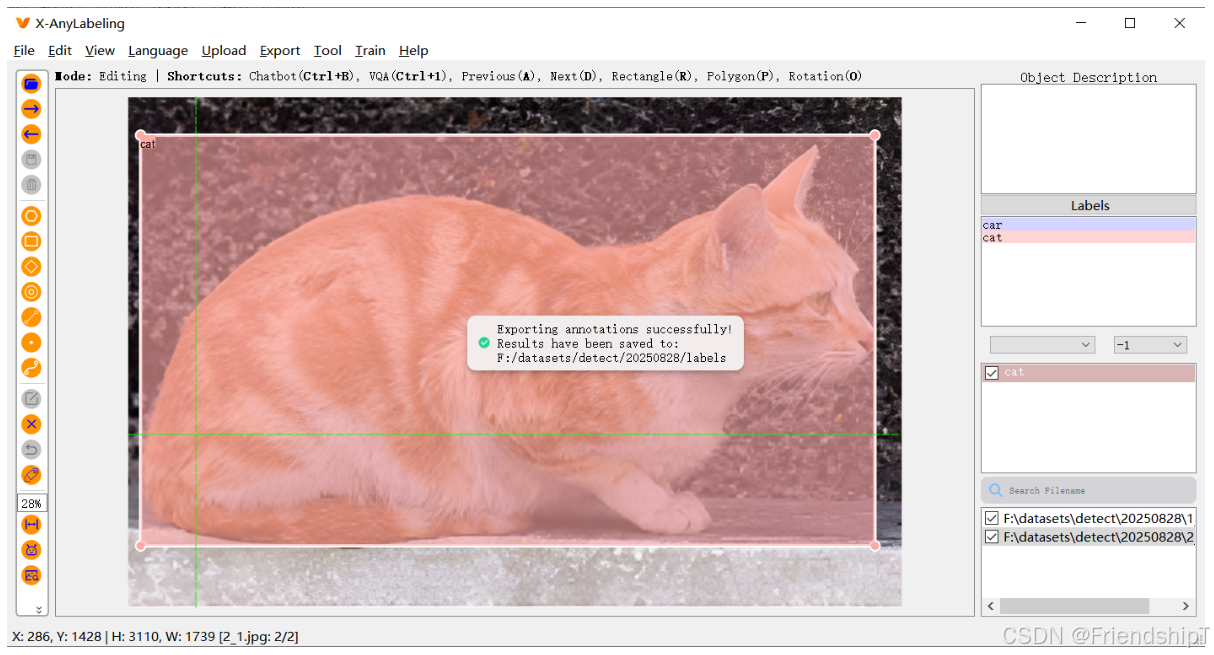Open the Language menu
The height and width of the screenshot is (655, 1214).
click(158, 50)
